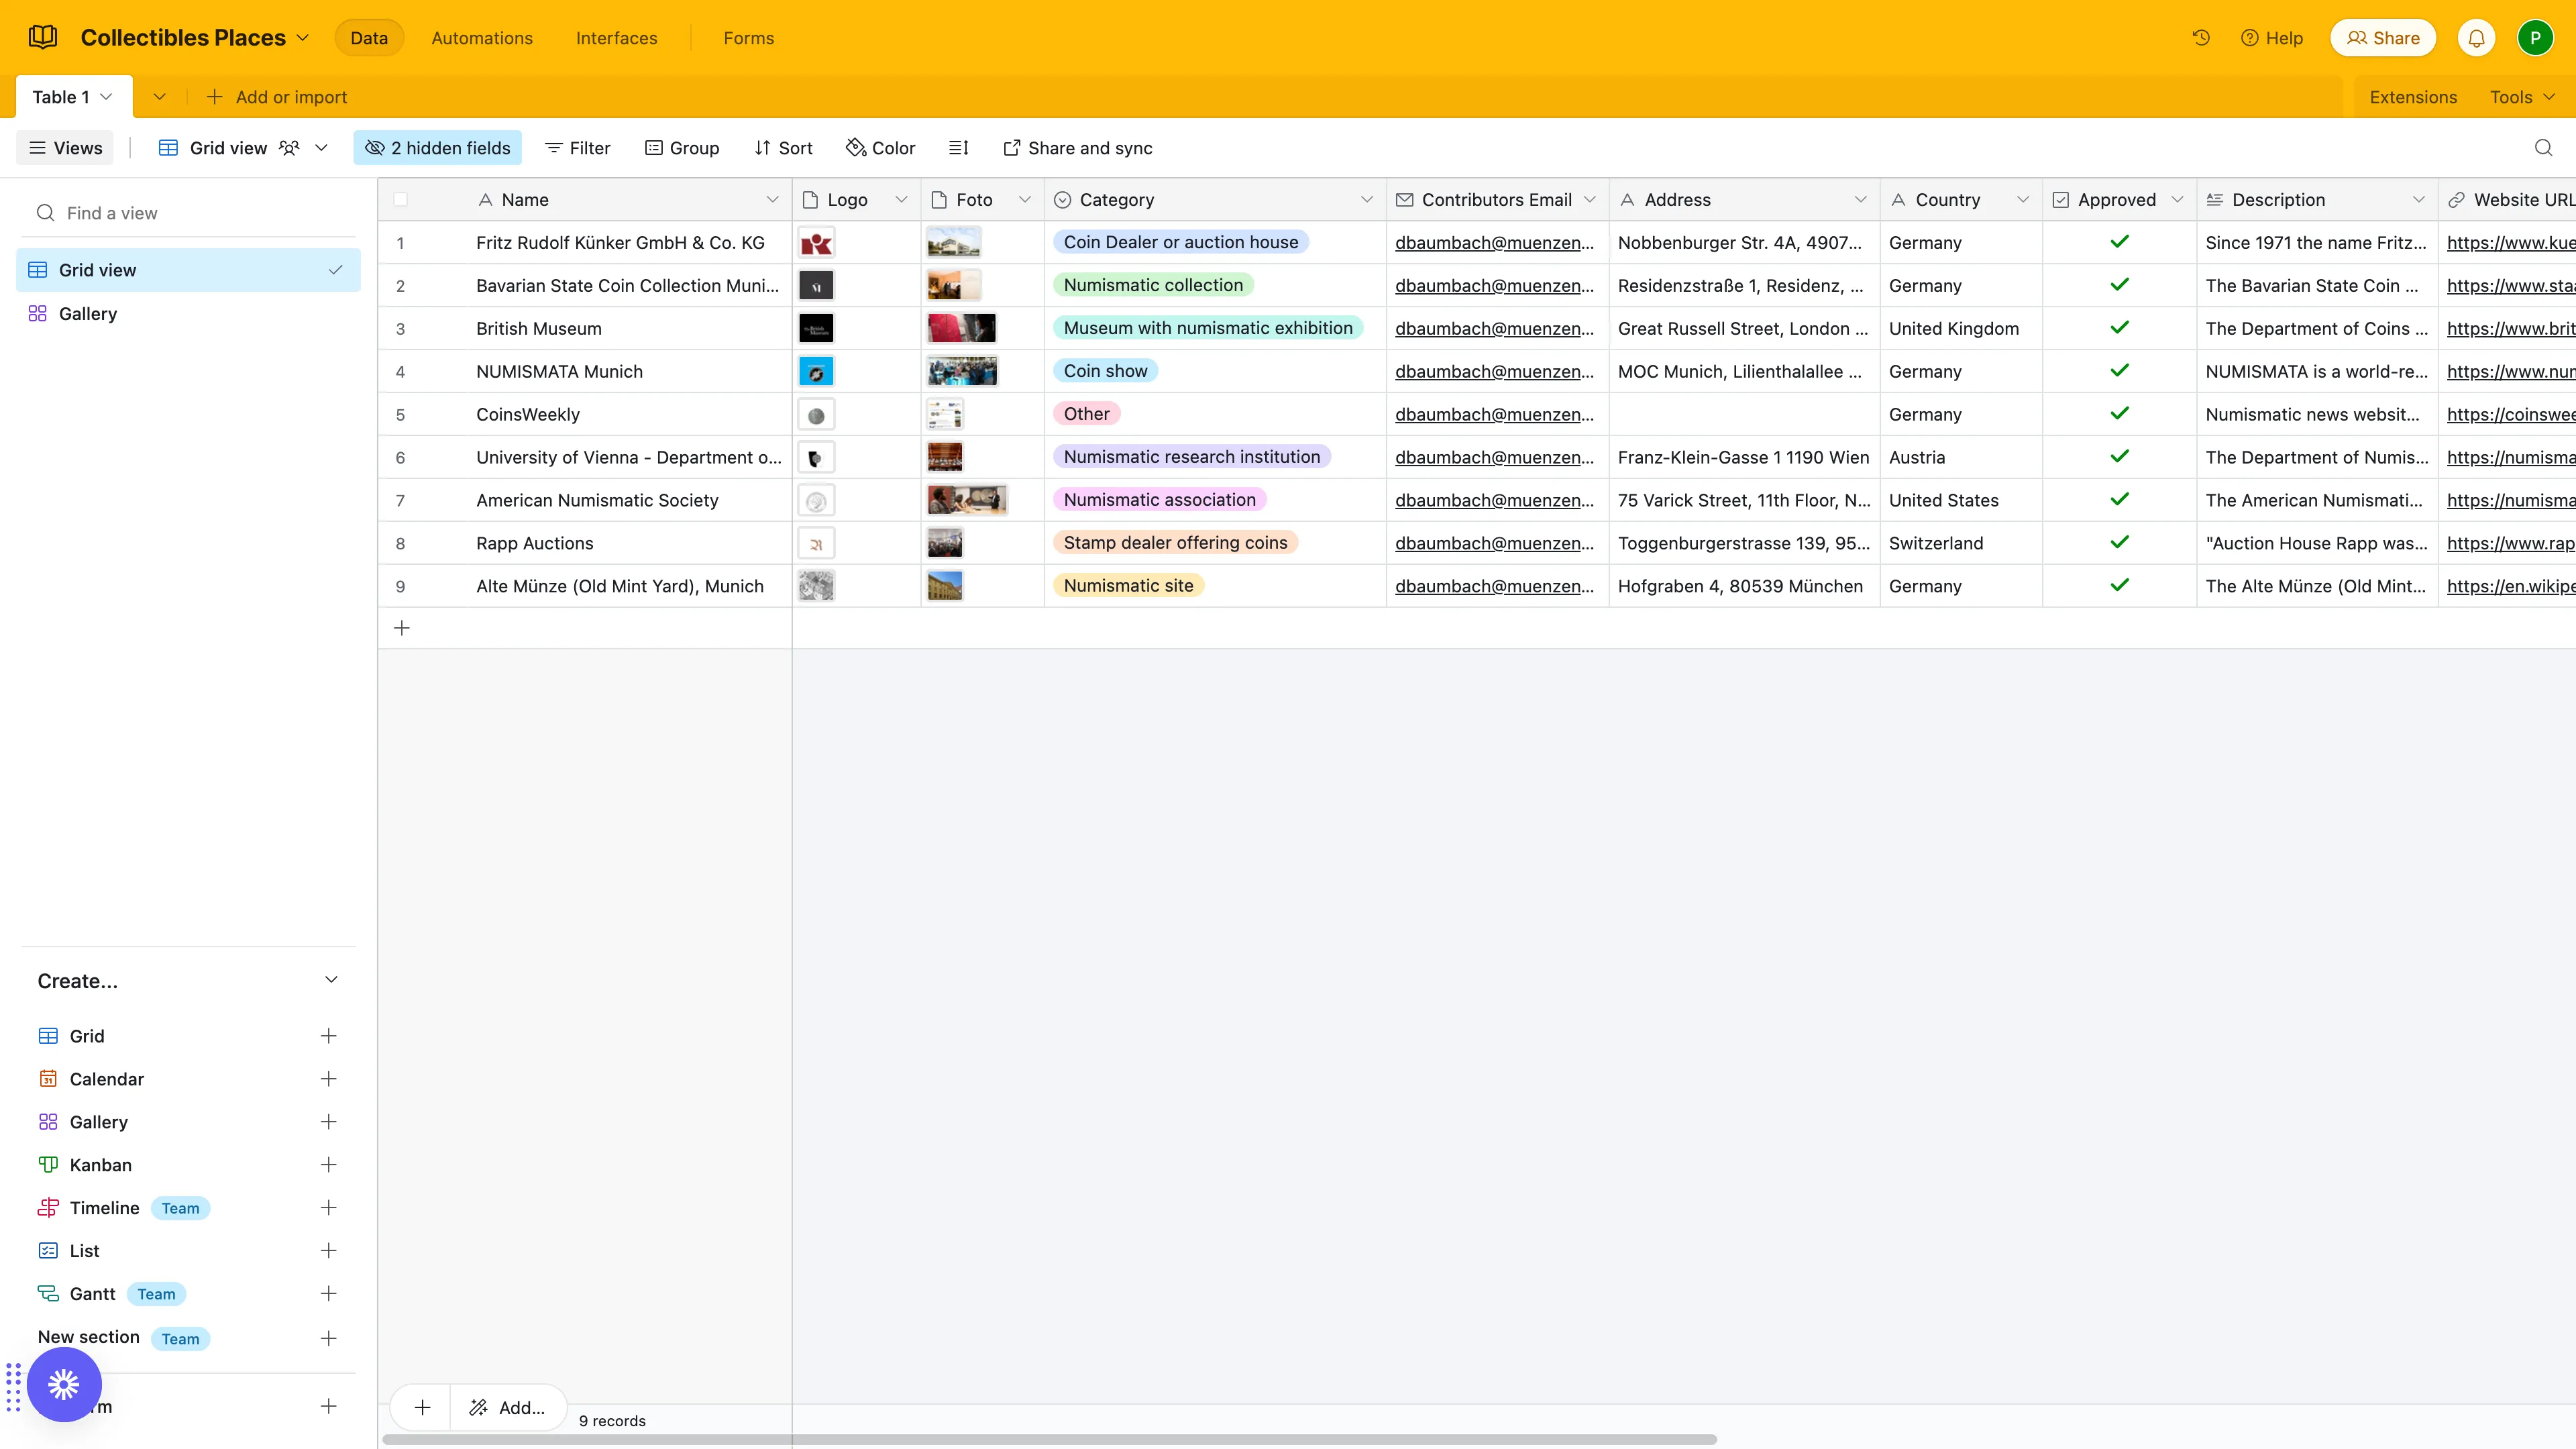Toggle Approved for University of Vienna
Image resolution: width=2576 pixels, height=1449 pixels.
point(2119,457)
